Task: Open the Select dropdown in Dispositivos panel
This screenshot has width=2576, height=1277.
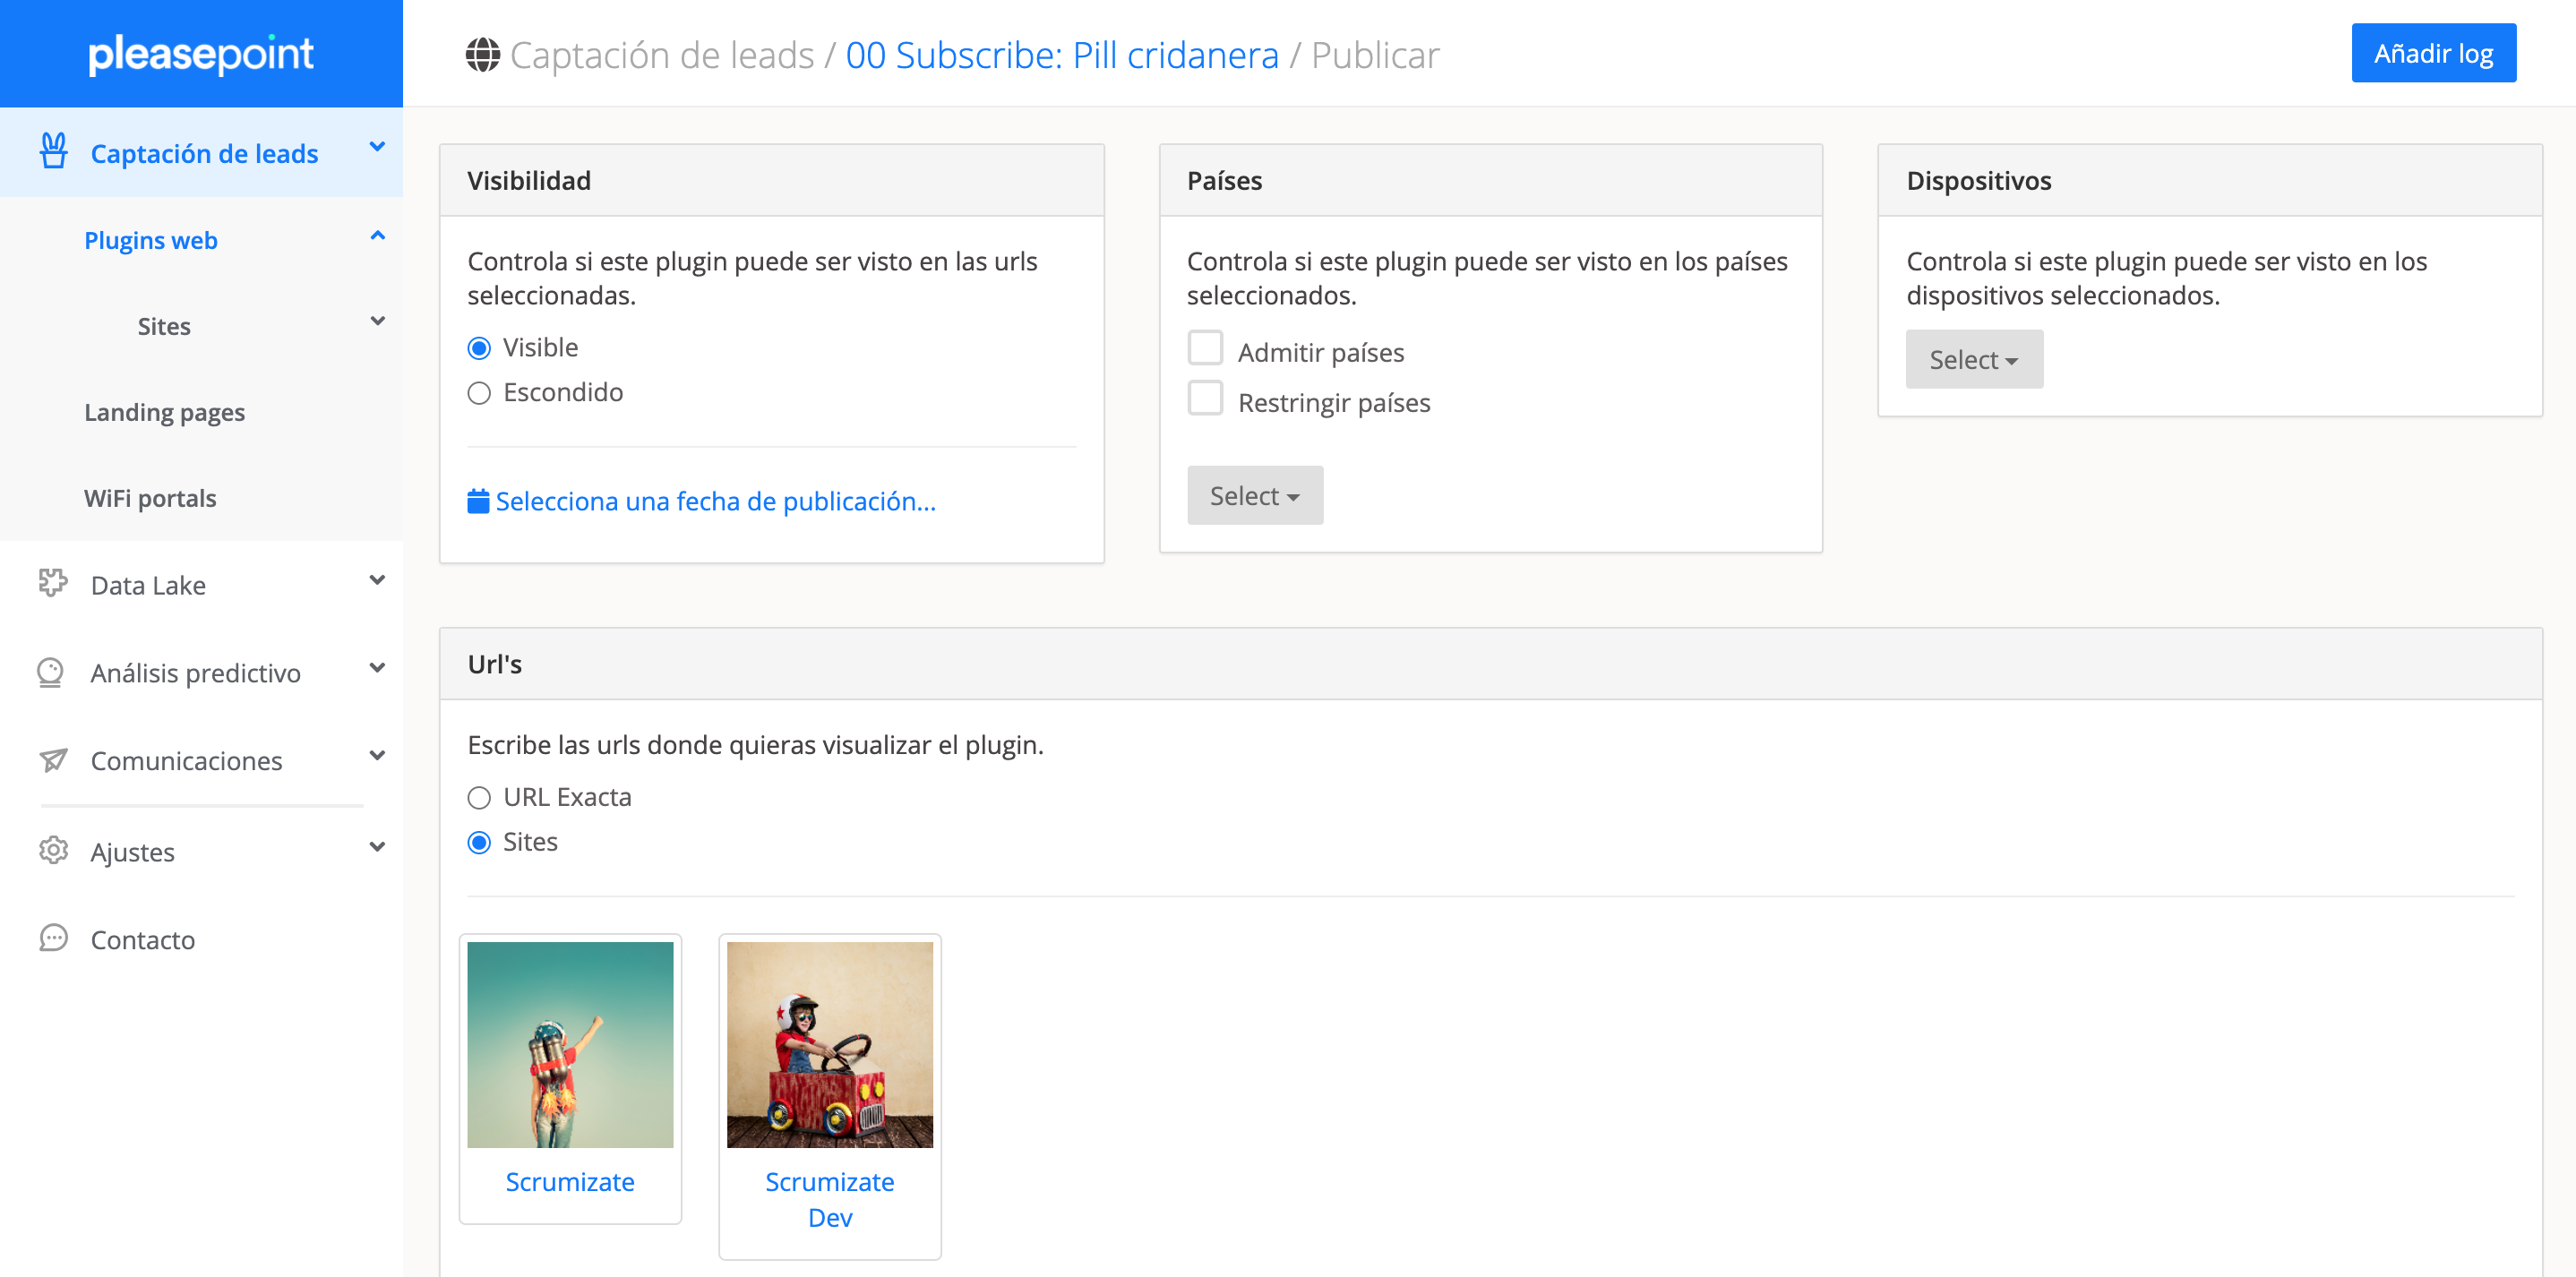Action: click(1973, 360)
